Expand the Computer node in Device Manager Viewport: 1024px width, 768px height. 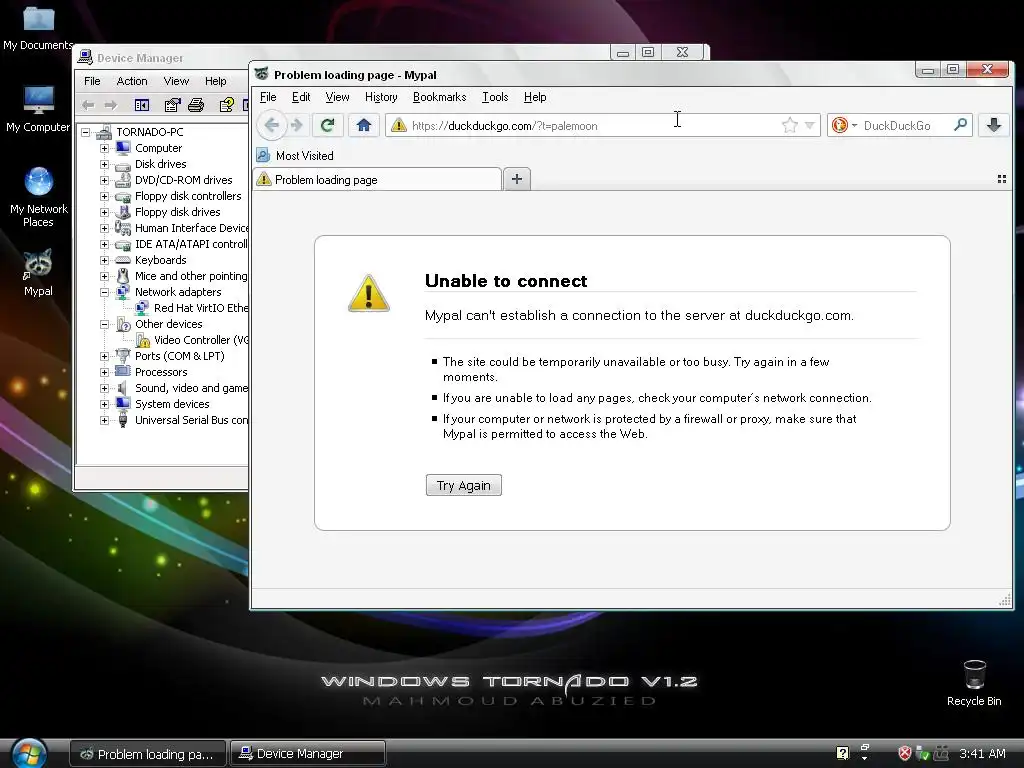point(104,148)
